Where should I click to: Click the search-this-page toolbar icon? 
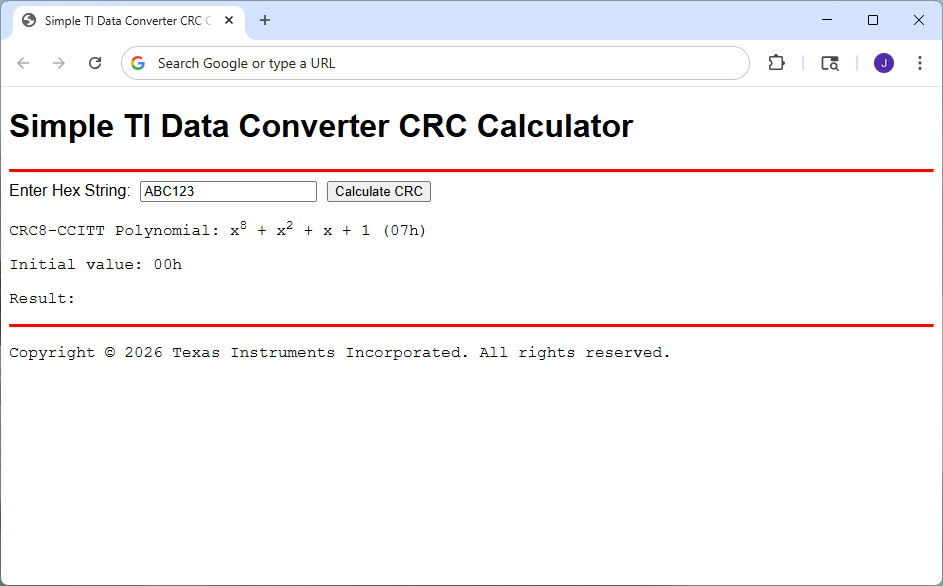tap(830, 62)
